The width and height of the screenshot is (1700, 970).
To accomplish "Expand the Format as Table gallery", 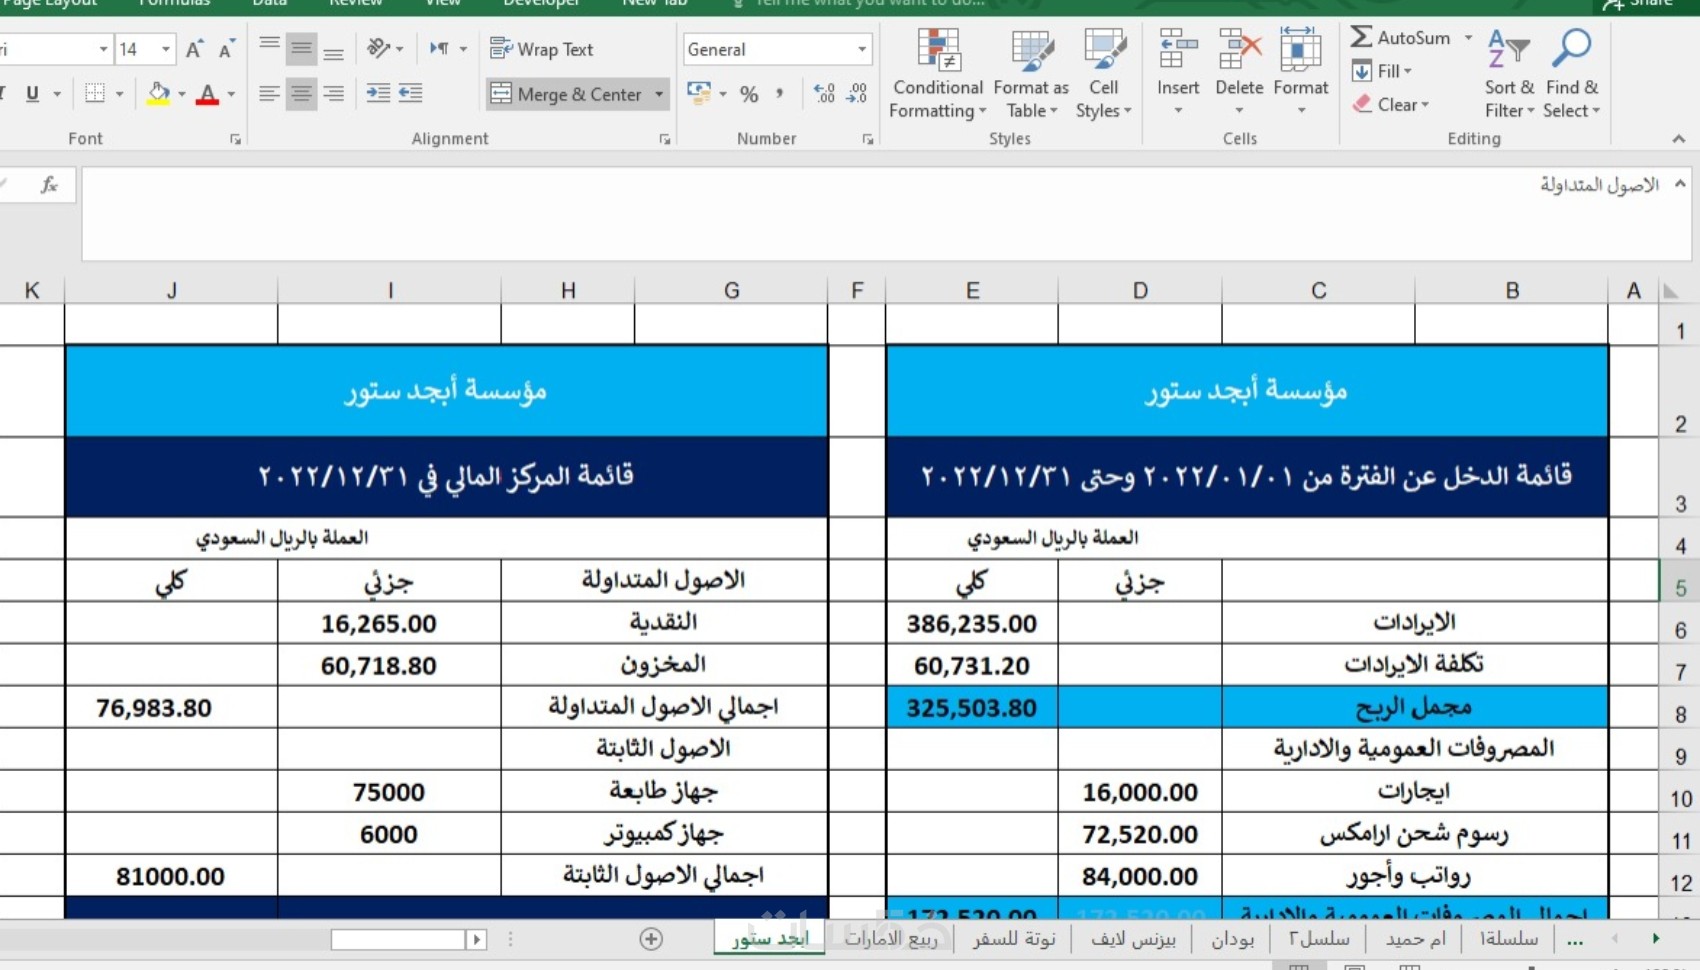I will coord(1031,74).
